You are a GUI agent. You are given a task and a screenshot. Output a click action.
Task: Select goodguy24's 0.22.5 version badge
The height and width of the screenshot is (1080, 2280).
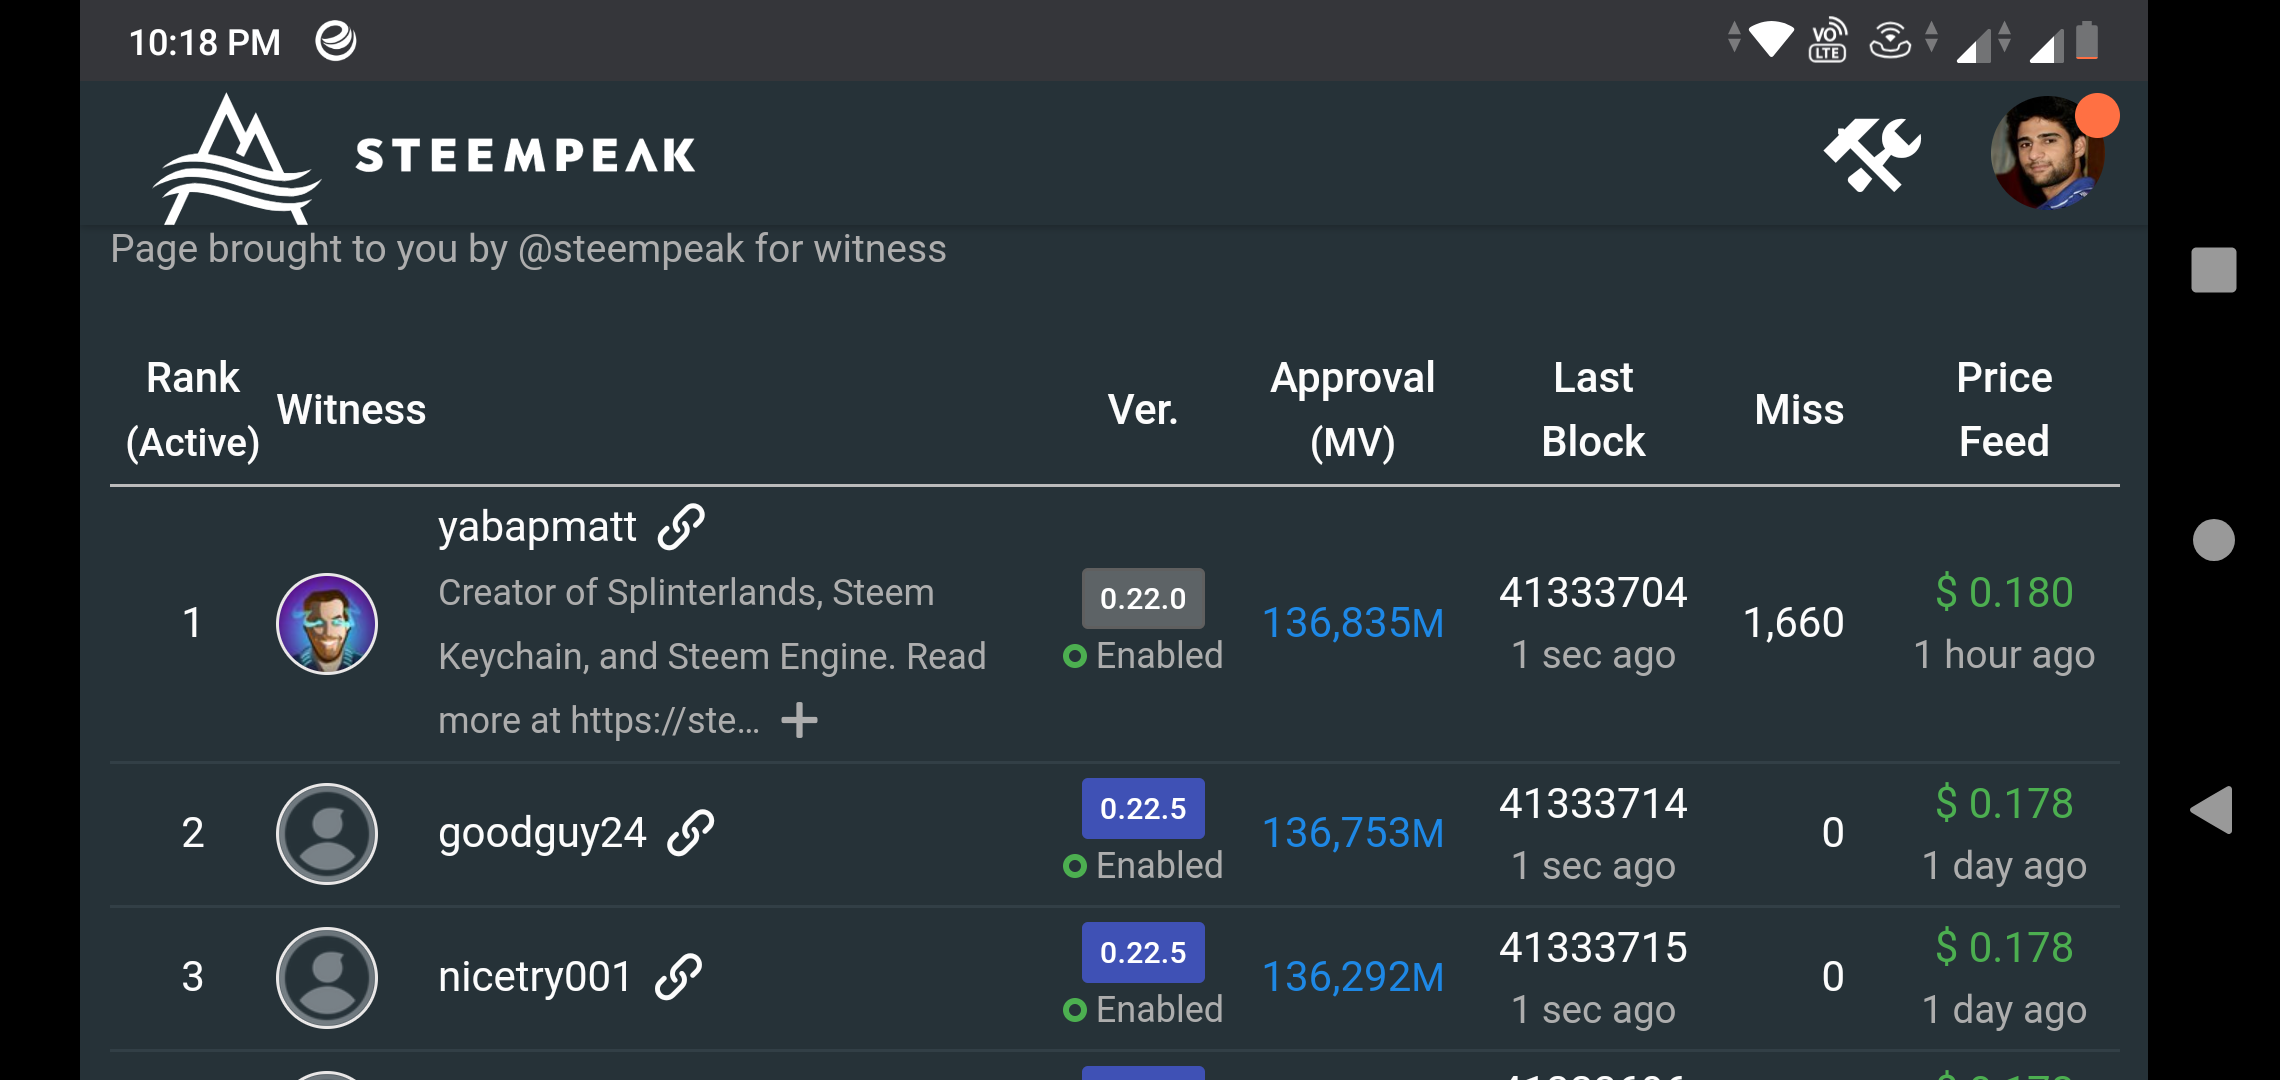click(1143, 808)
